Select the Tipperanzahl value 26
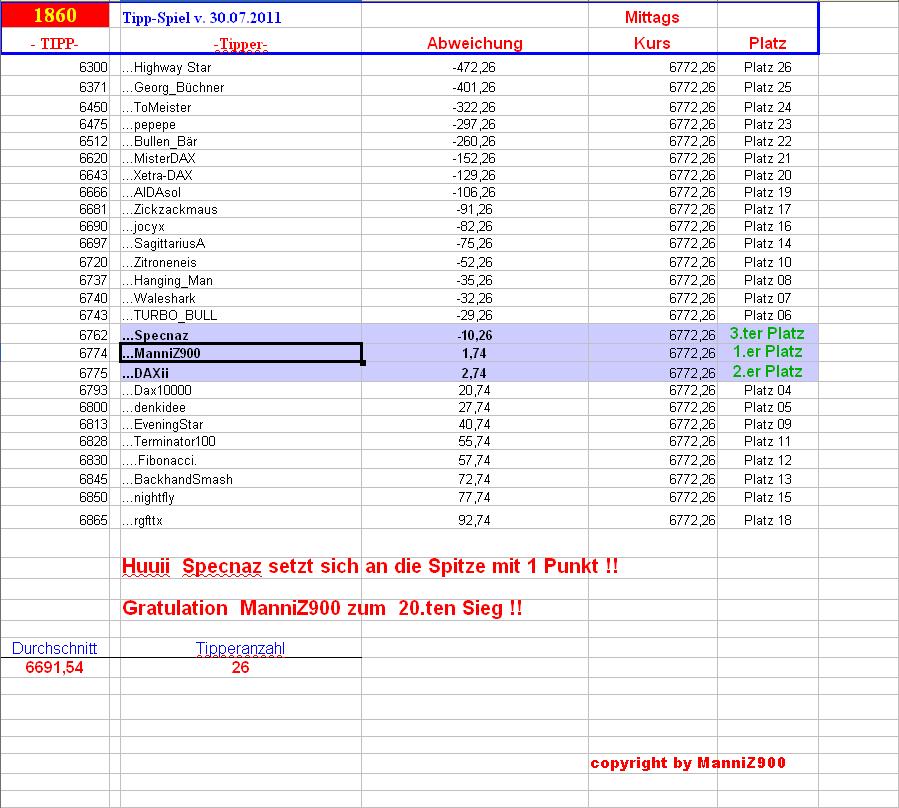 (240, 668)
